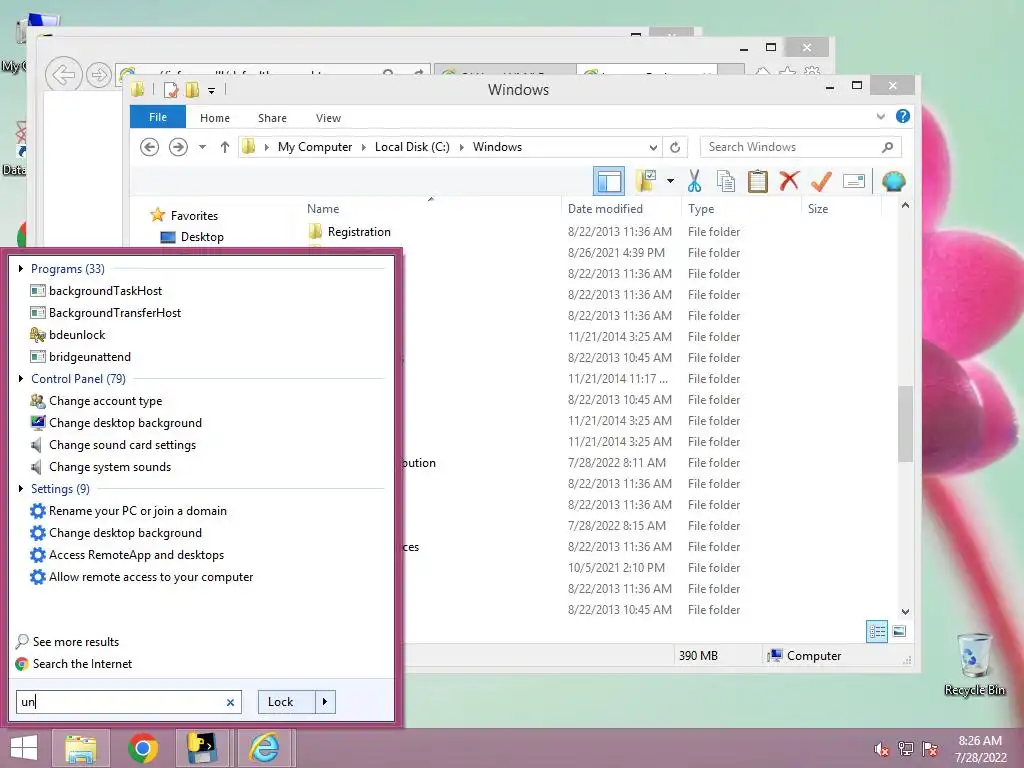
Task: Collapse the Settings (9) results group
Action: pos(20,488)
